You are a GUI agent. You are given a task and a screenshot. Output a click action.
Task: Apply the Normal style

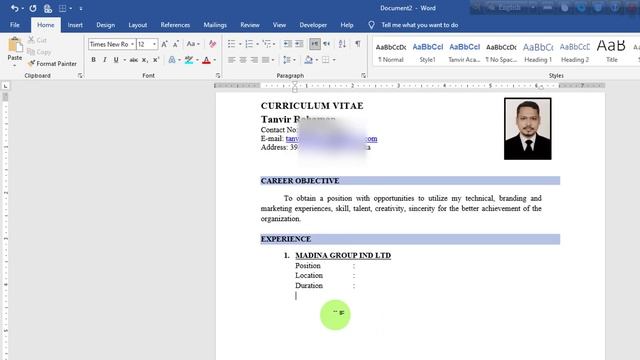pyautogui.click(x=391, y=52)
